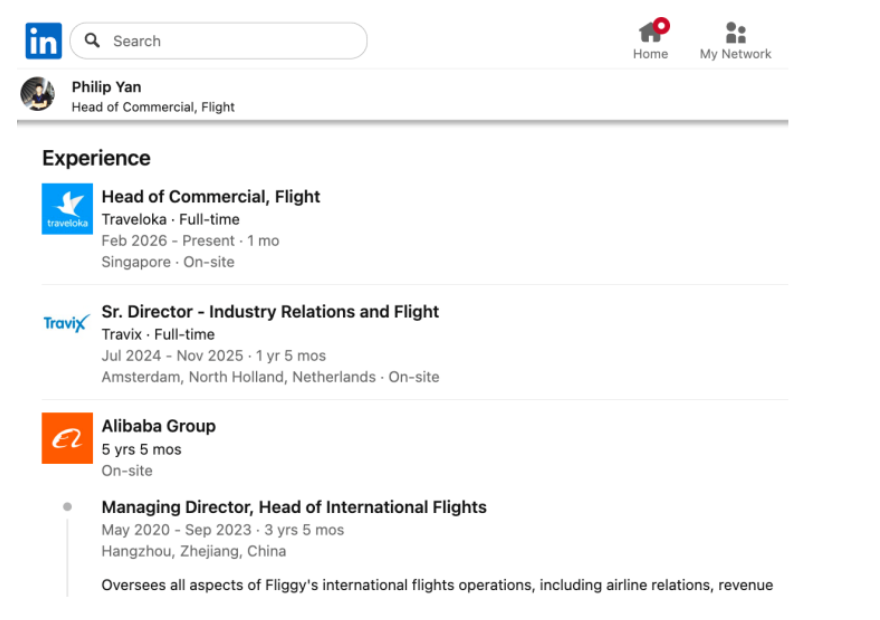Focus the Search input field
The image size is (880, 620).
pos(230,41)
